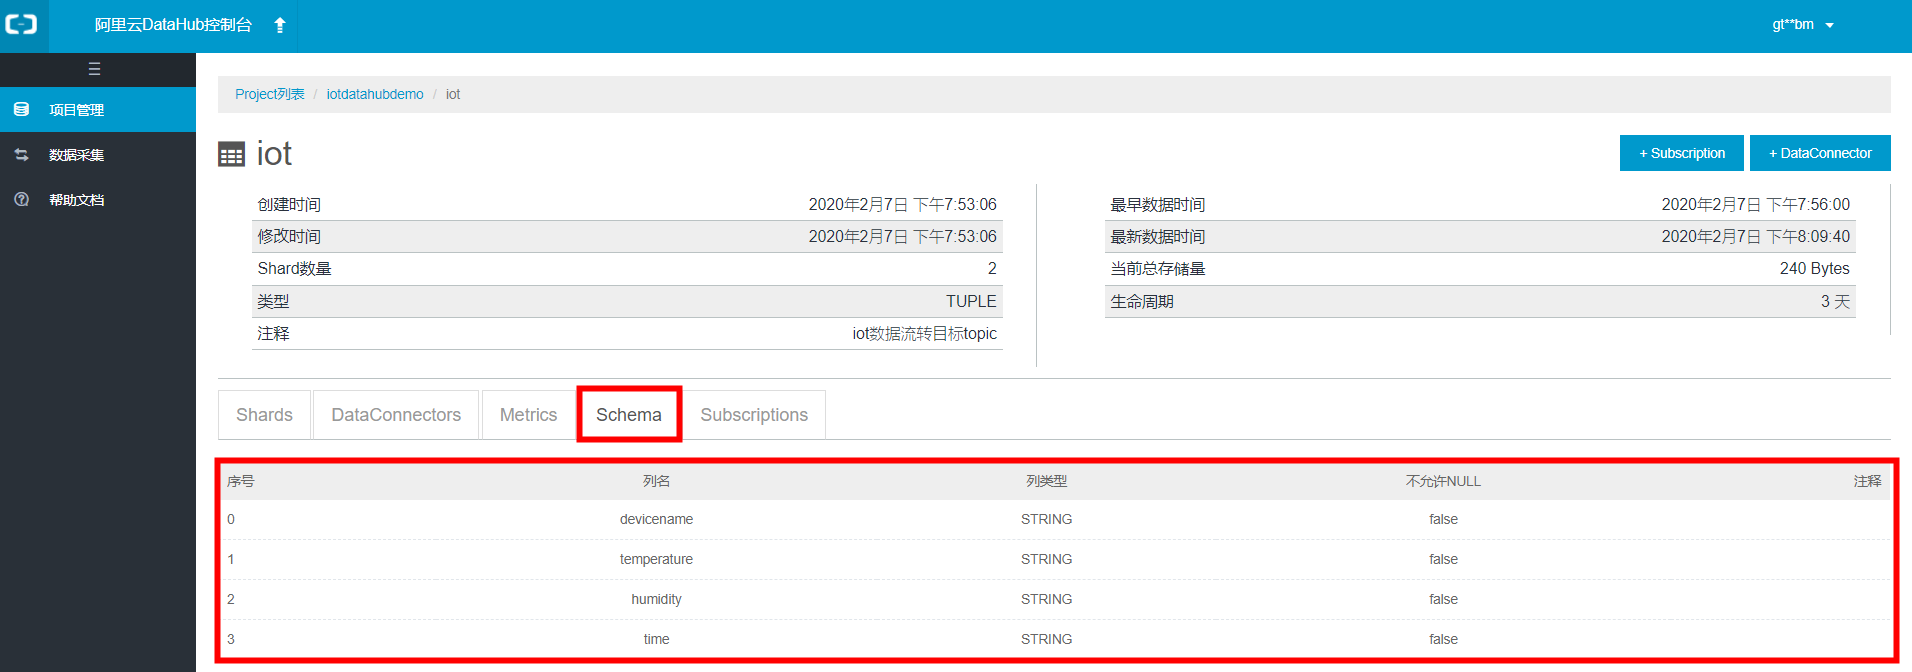Image resolution: width=1912 pixels, height=672 pixels.
Task: Click the 修改时间 label
Action: coord(289,236)
